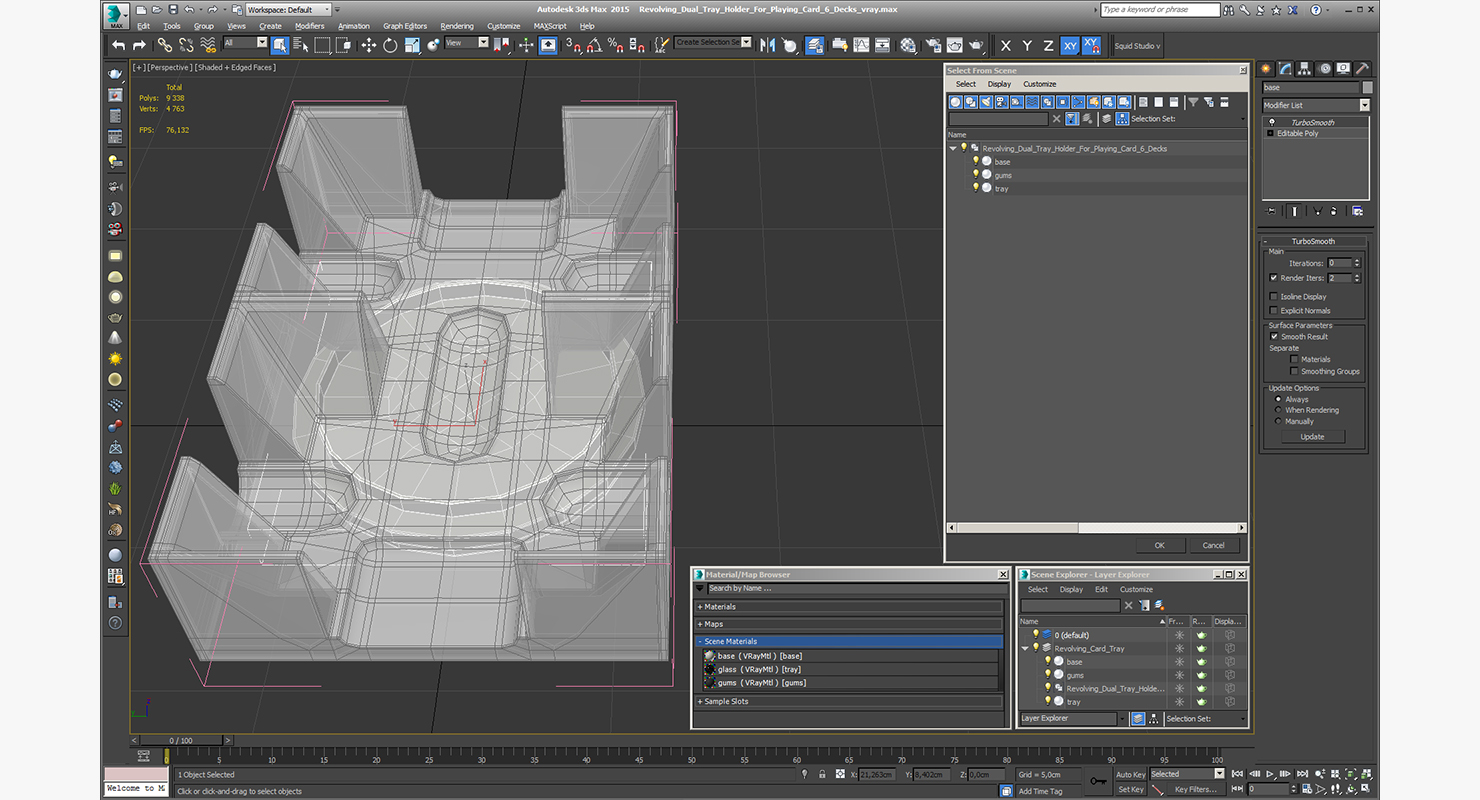Image resolution: width=1480 pixels, height=800 pixels.
Task: Click the Auto Key button
Action: tap(1130, 774)
